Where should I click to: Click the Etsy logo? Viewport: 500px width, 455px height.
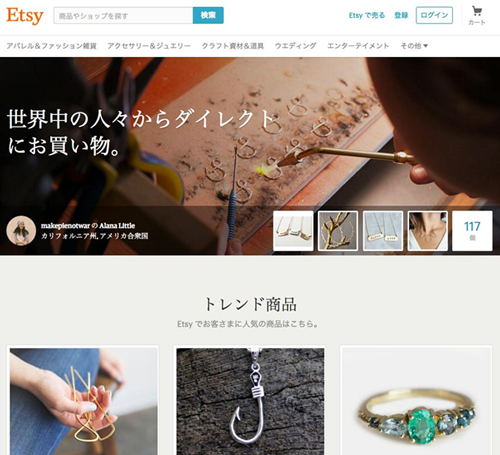(25, 16)
